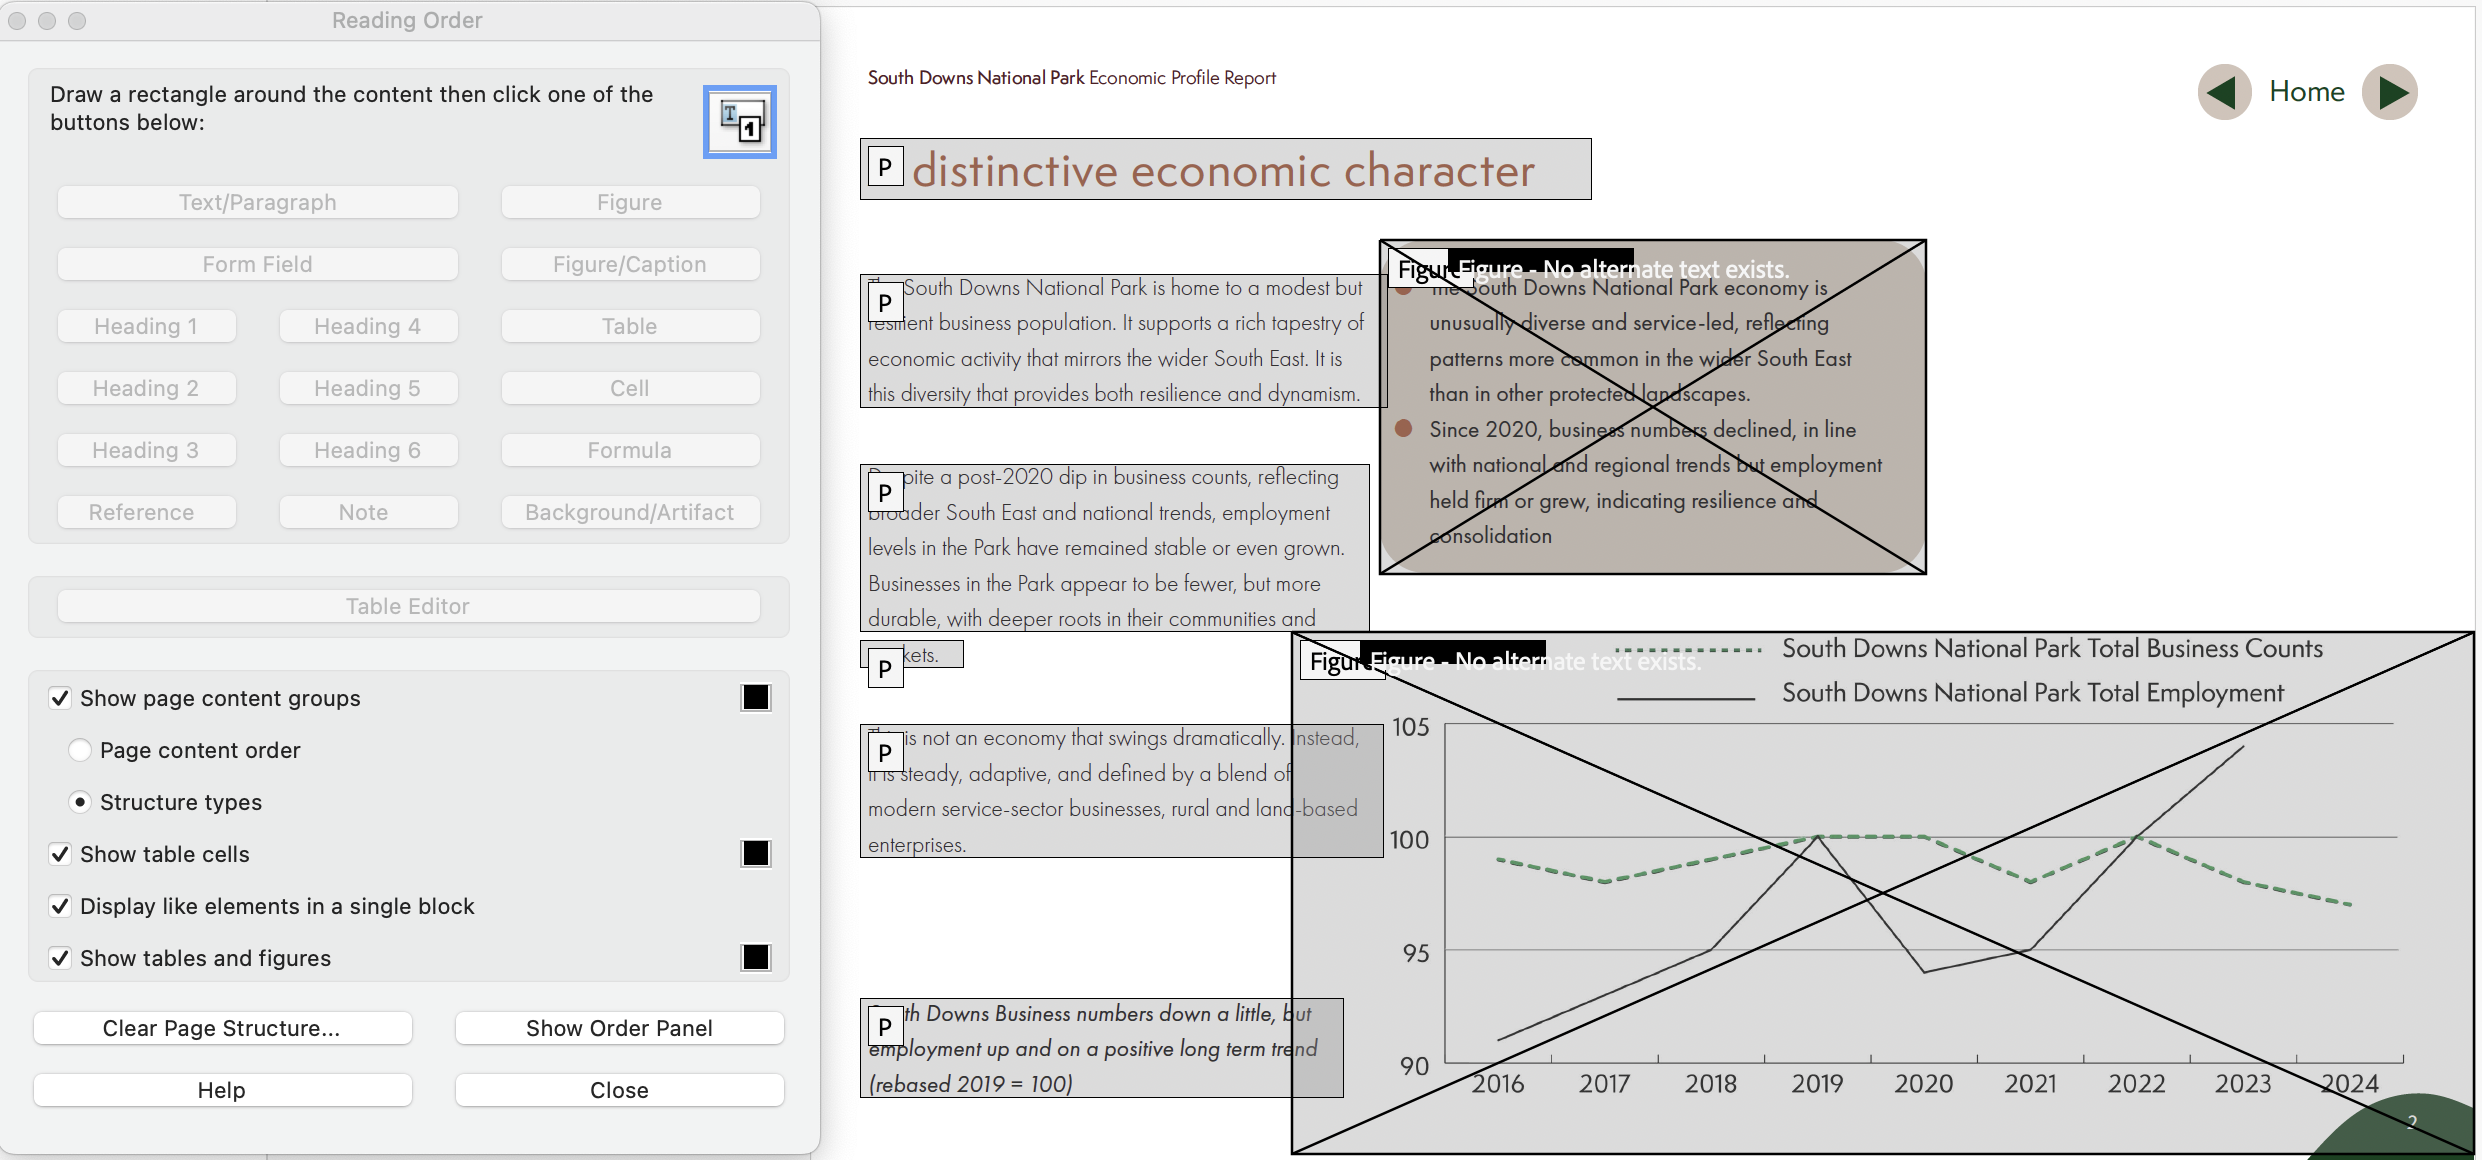Tag selection as Note
Screen dimensions: 2482x1160
tap(368, 512)
